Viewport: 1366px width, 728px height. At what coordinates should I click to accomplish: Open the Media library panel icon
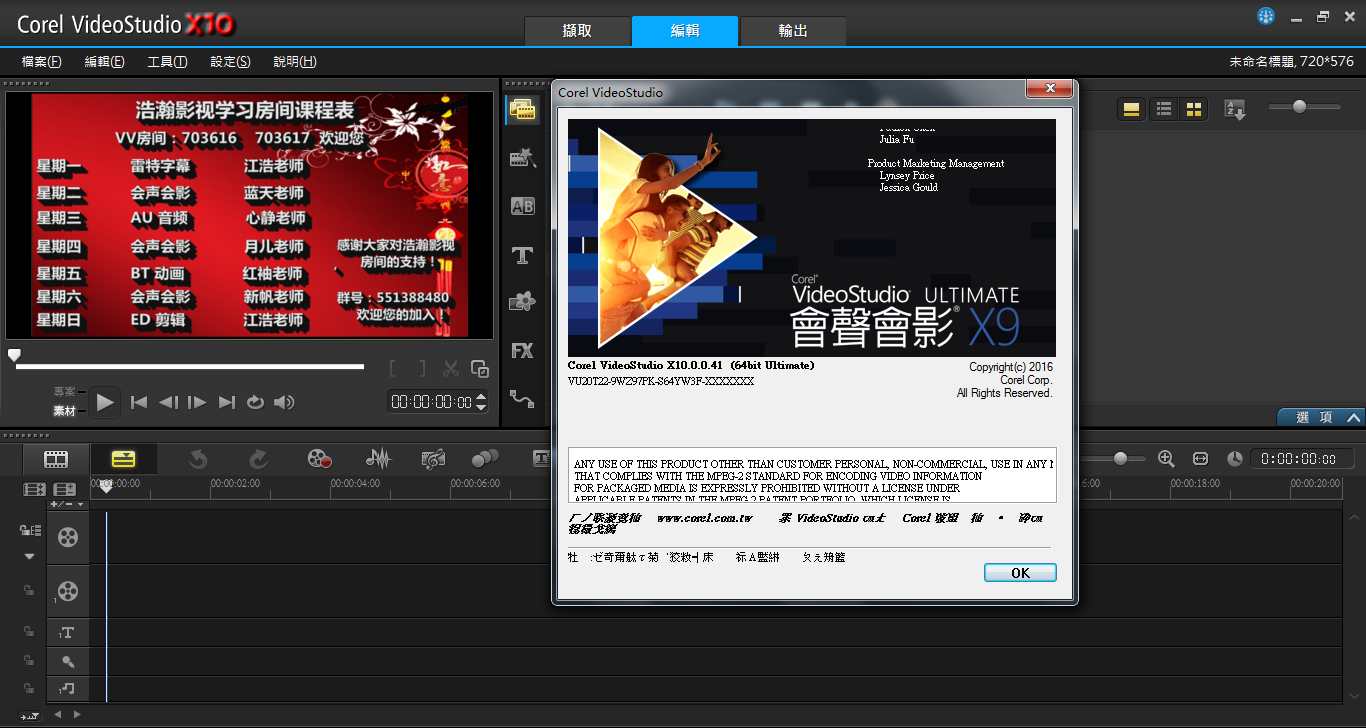(522, 109)
